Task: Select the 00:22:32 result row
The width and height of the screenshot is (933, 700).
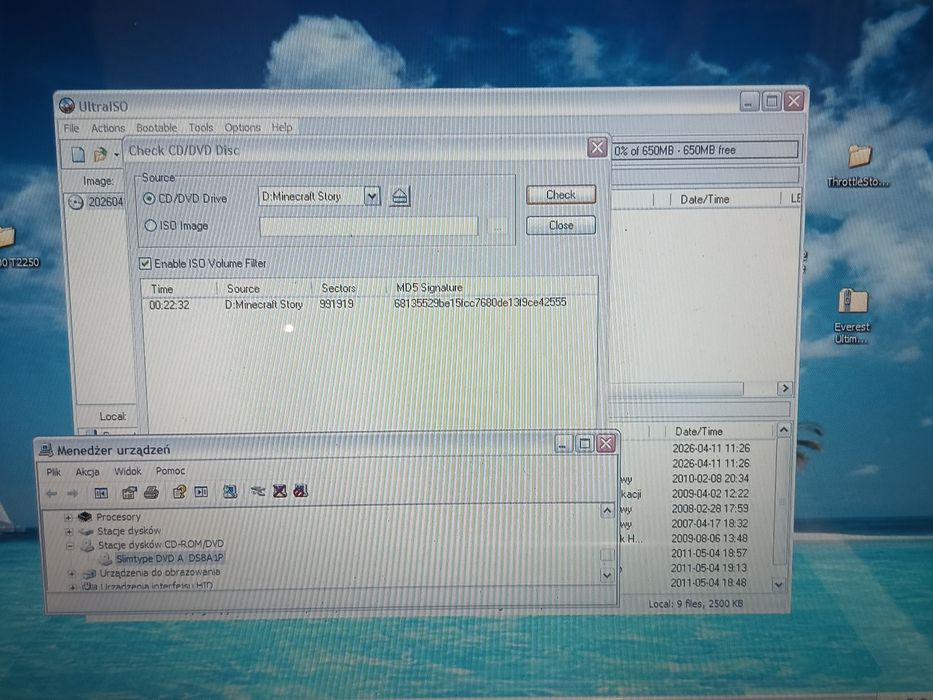Action: 369,304
